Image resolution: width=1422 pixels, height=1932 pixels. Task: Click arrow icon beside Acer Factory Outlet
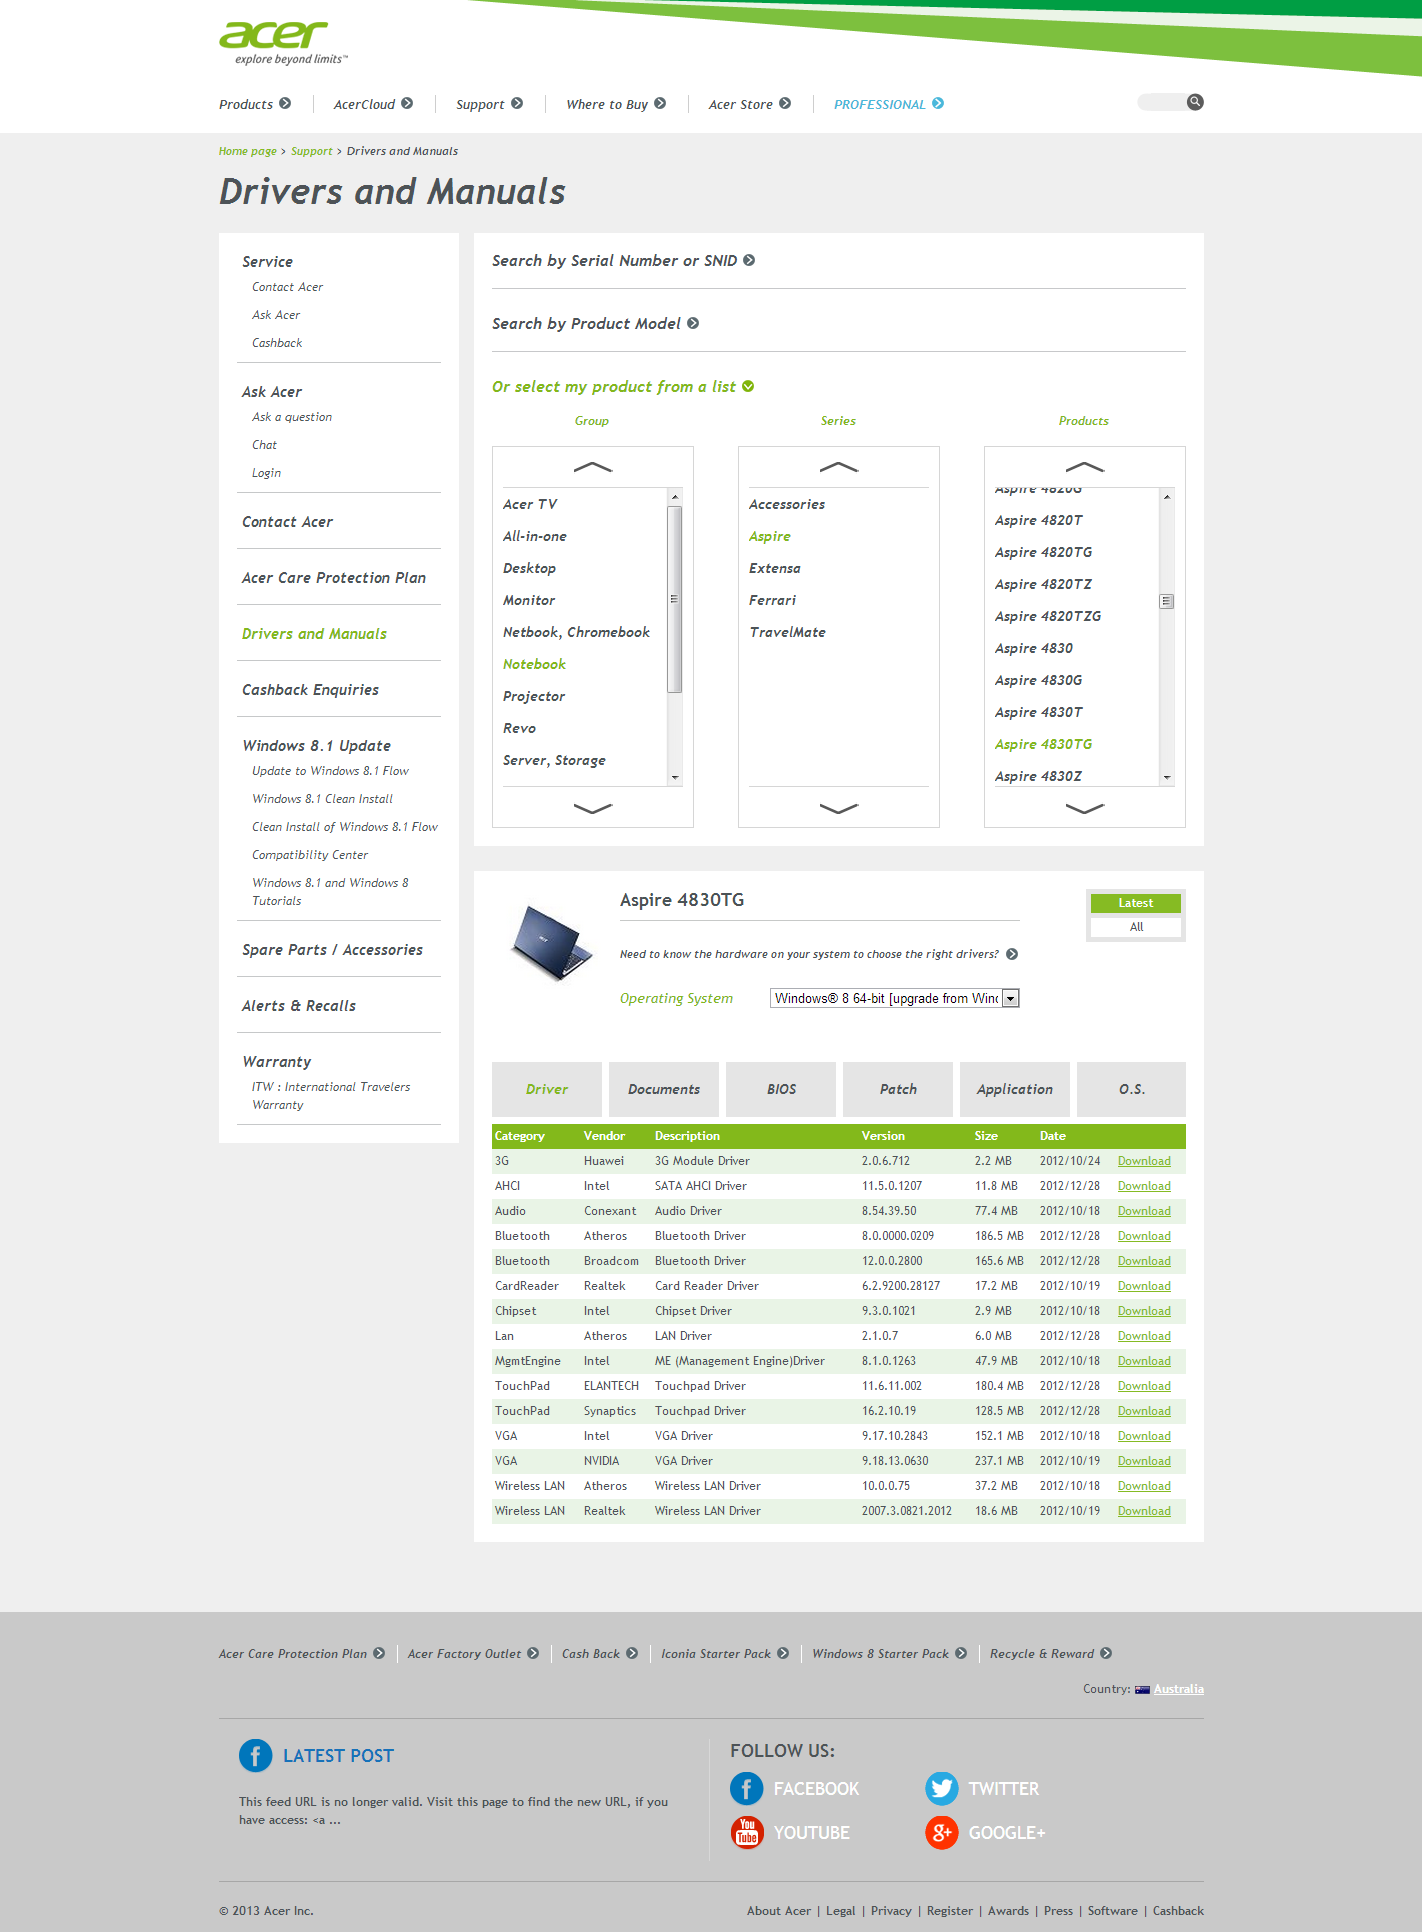click(x=533, y=1653)
